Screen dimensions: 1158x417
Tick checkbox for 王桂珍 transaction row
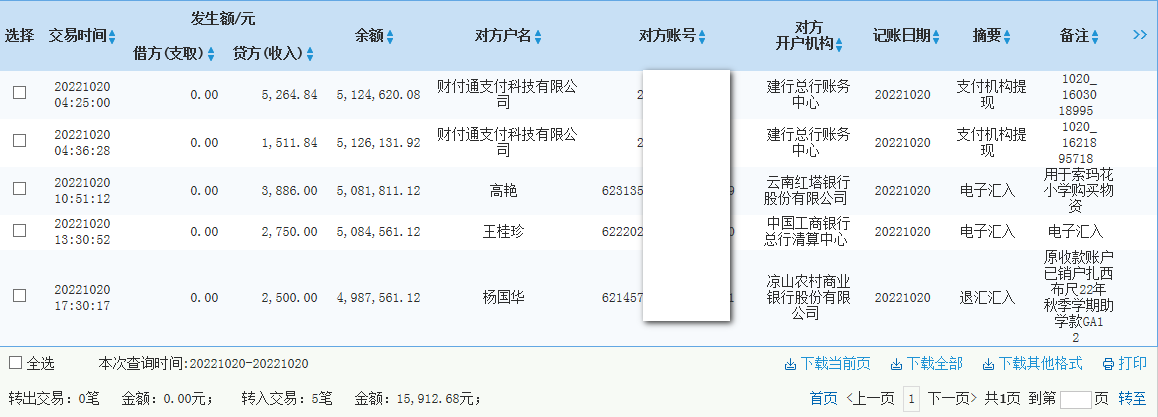(x=20, y=230)
